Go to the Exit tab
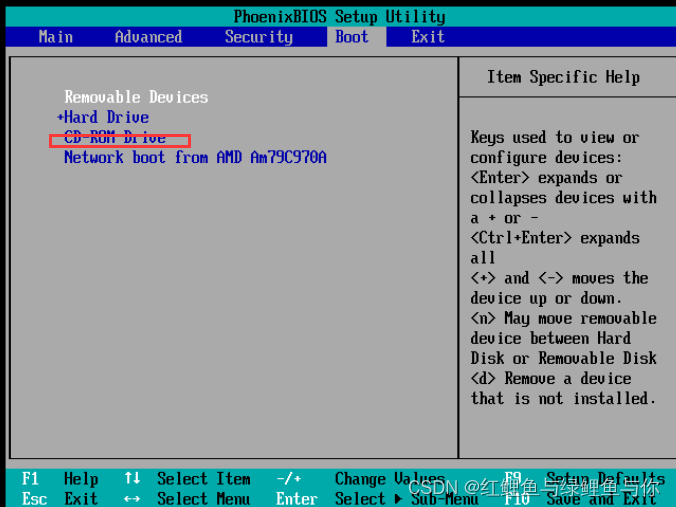Image resolution: width=676 pixels, height=507 pixels. [x=428, y=37]
